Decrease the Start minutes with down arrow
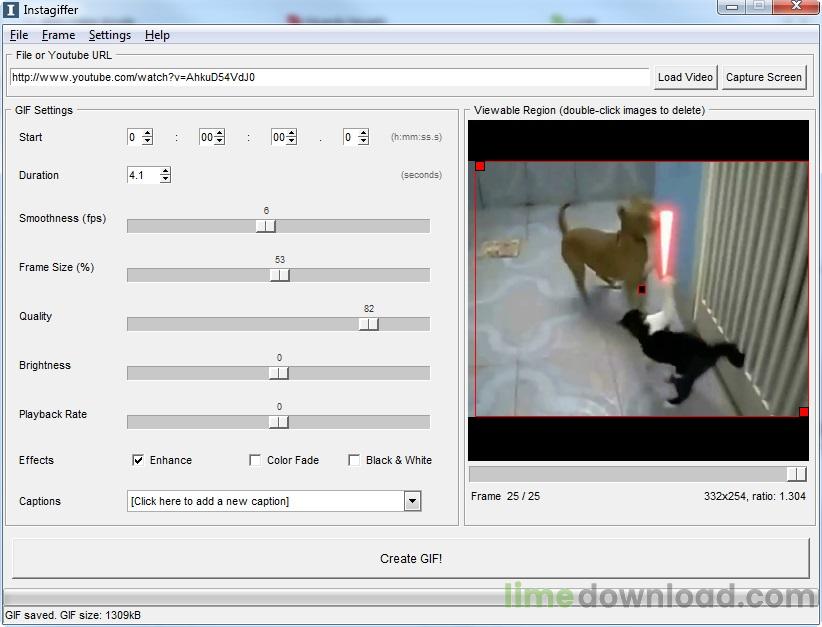The width and height of the screenshot is (822, 627). tap(220, 141)
